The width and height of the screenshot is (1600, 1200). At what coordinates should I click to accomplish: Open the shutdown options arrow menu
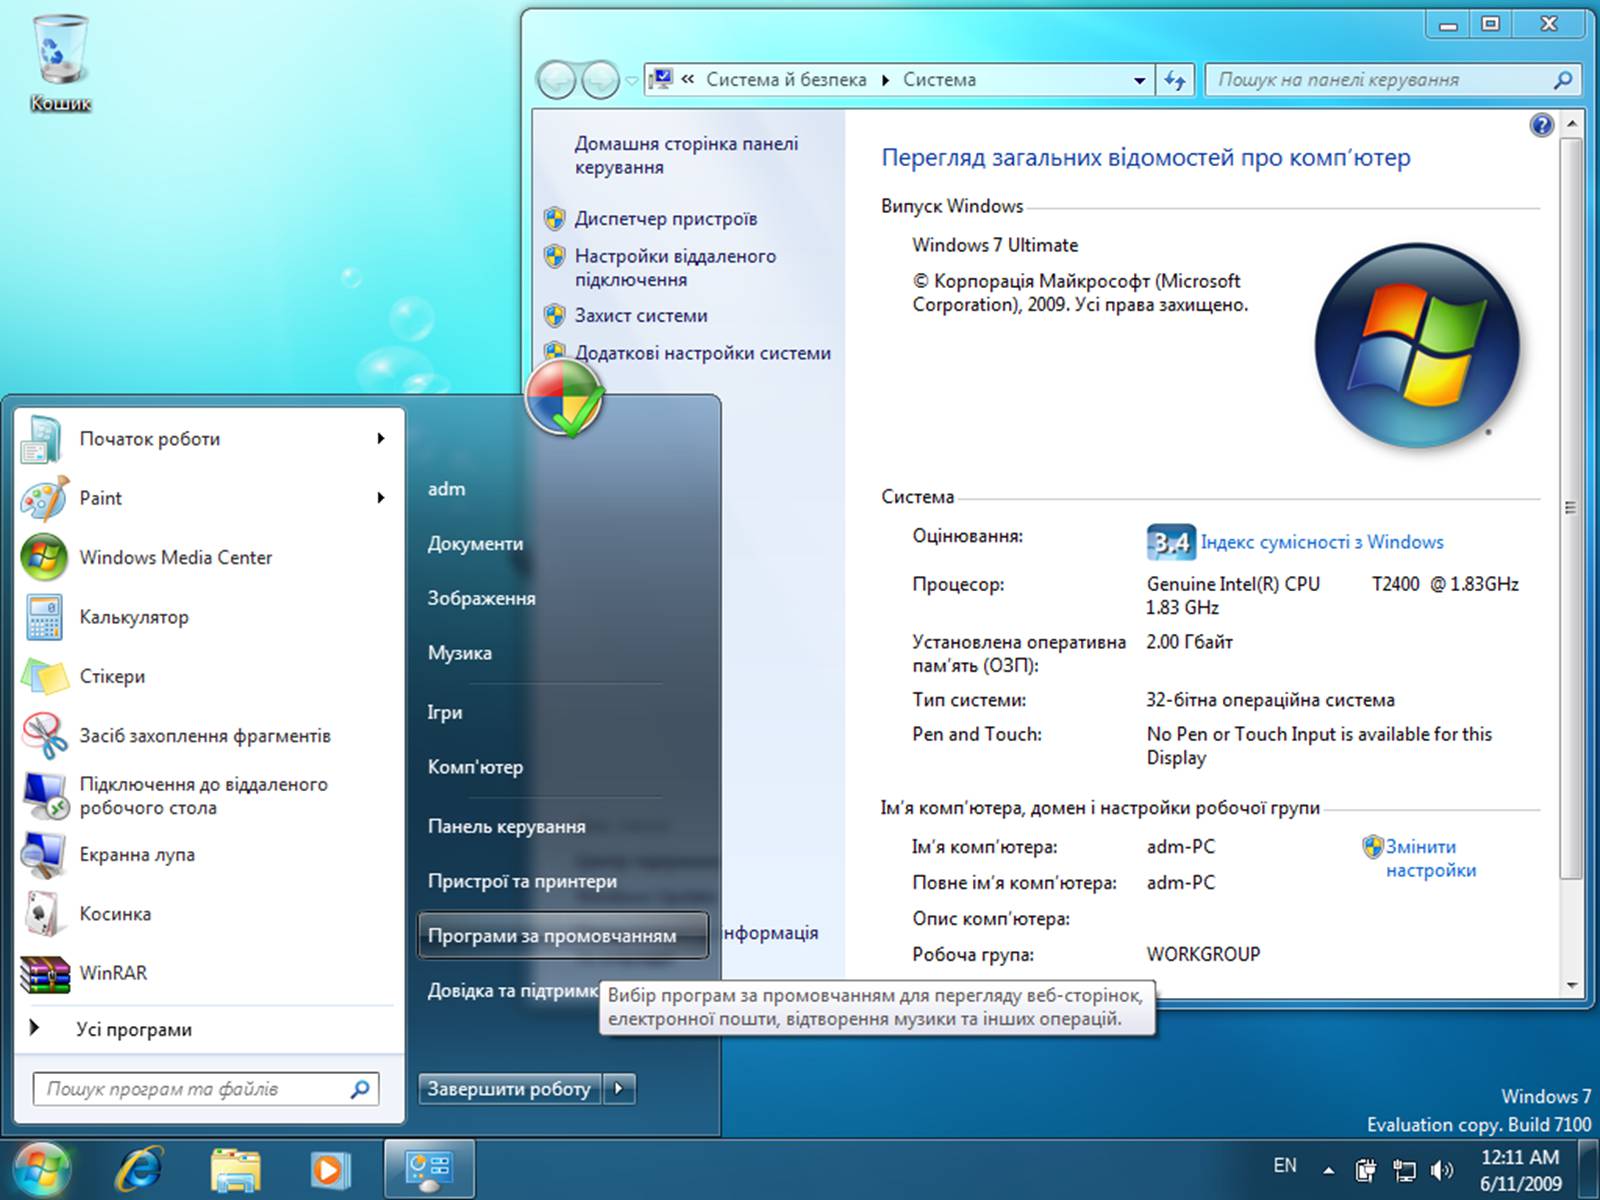[620, 1088]
